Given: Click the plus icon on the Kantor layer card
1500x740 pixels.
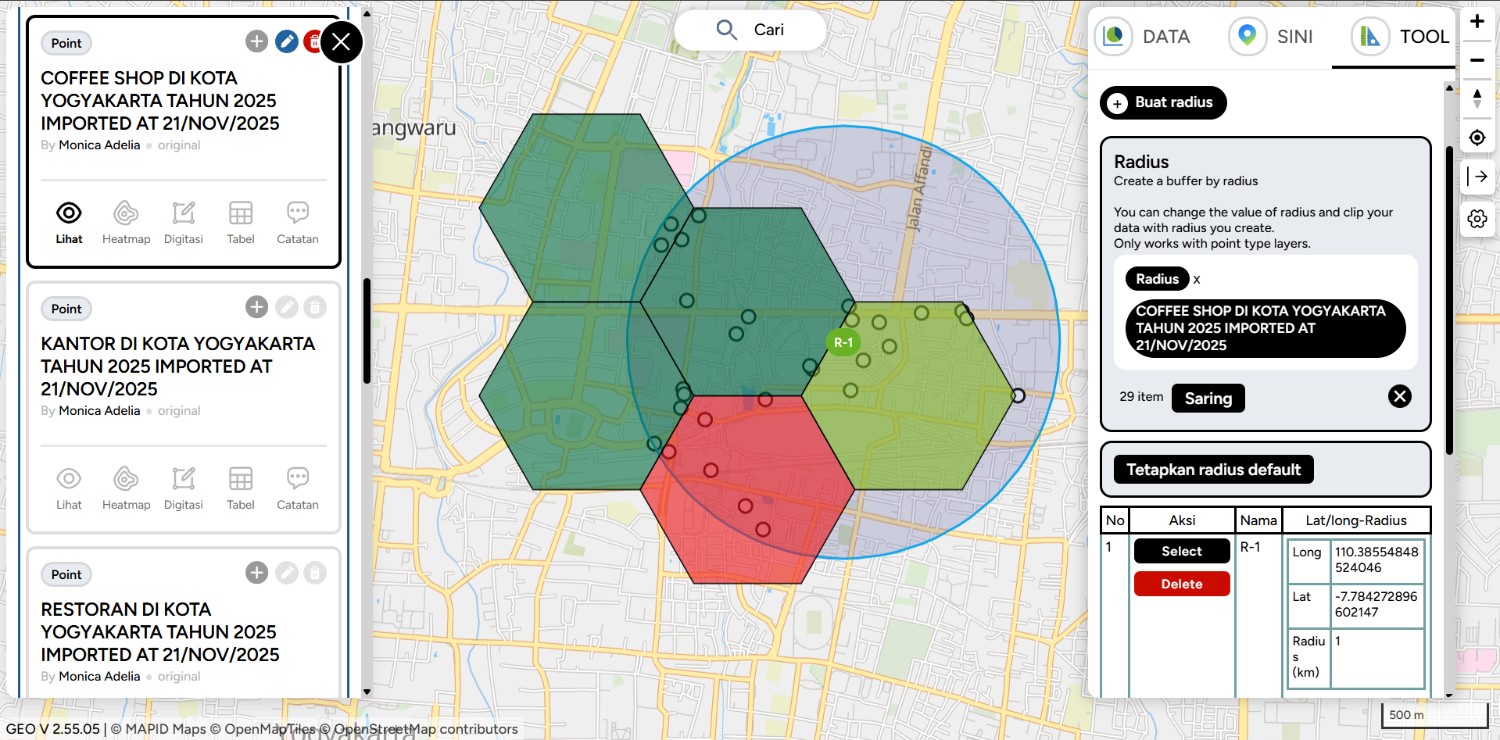Looking at the screenshot, I should pyautogui.click(x=257, y=307).
